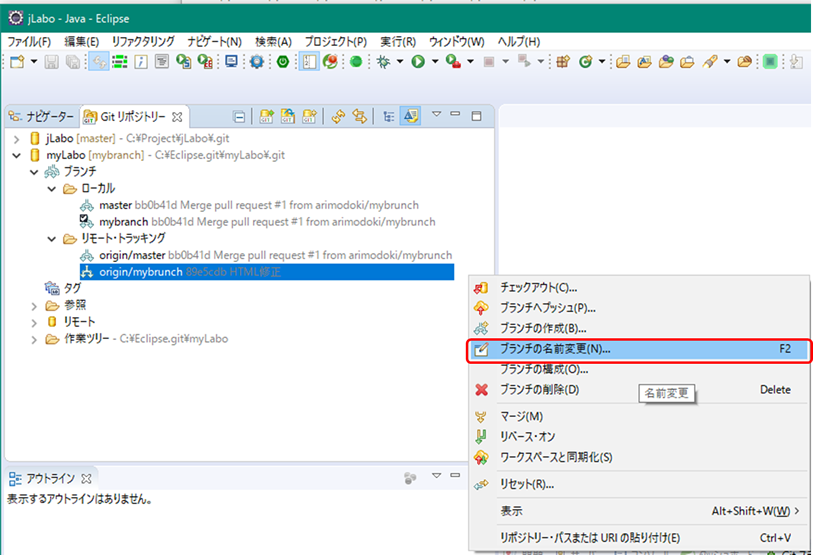Click the Debug bug icon
Image resolution: width=813 pixels, height=555 pixels.
384,62
